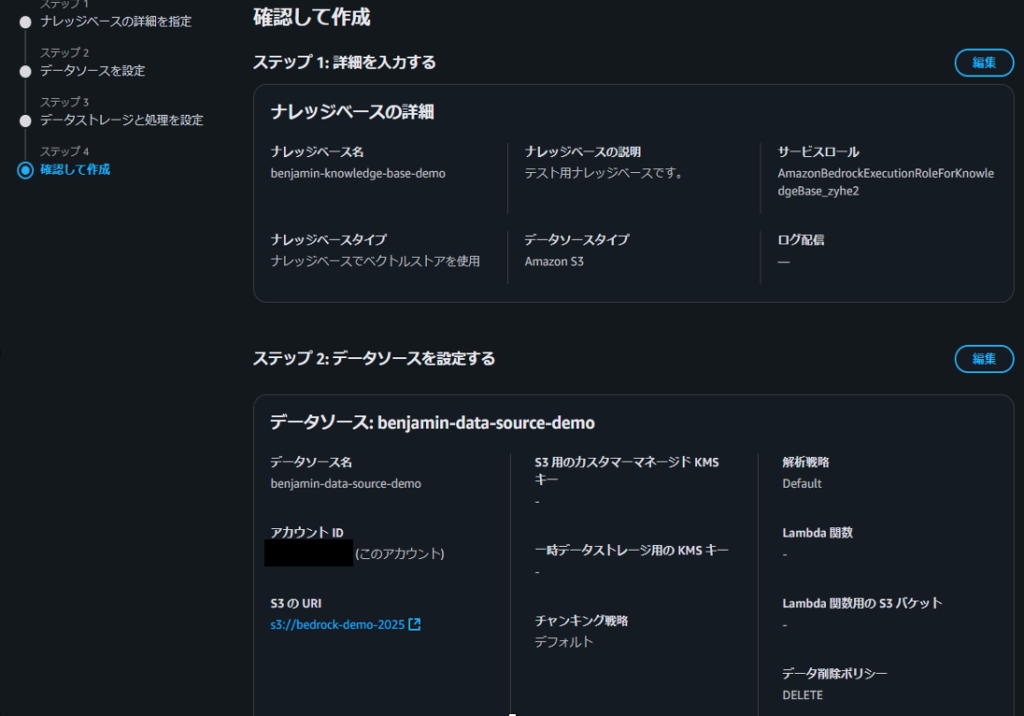Click the step 3 circle indicator in wizard

[x=26, y=121]
